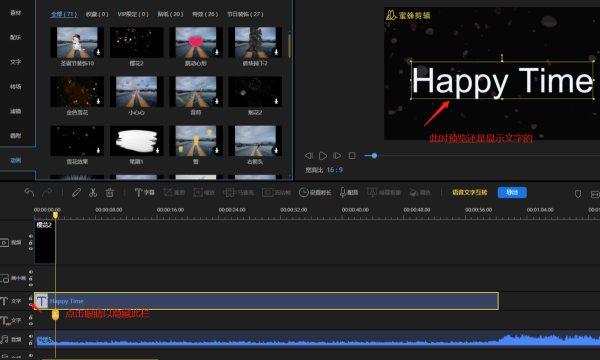The width and height of the screenshot is (600, 360).
Task: Click the blue 导出 export button
Action: 512,192
